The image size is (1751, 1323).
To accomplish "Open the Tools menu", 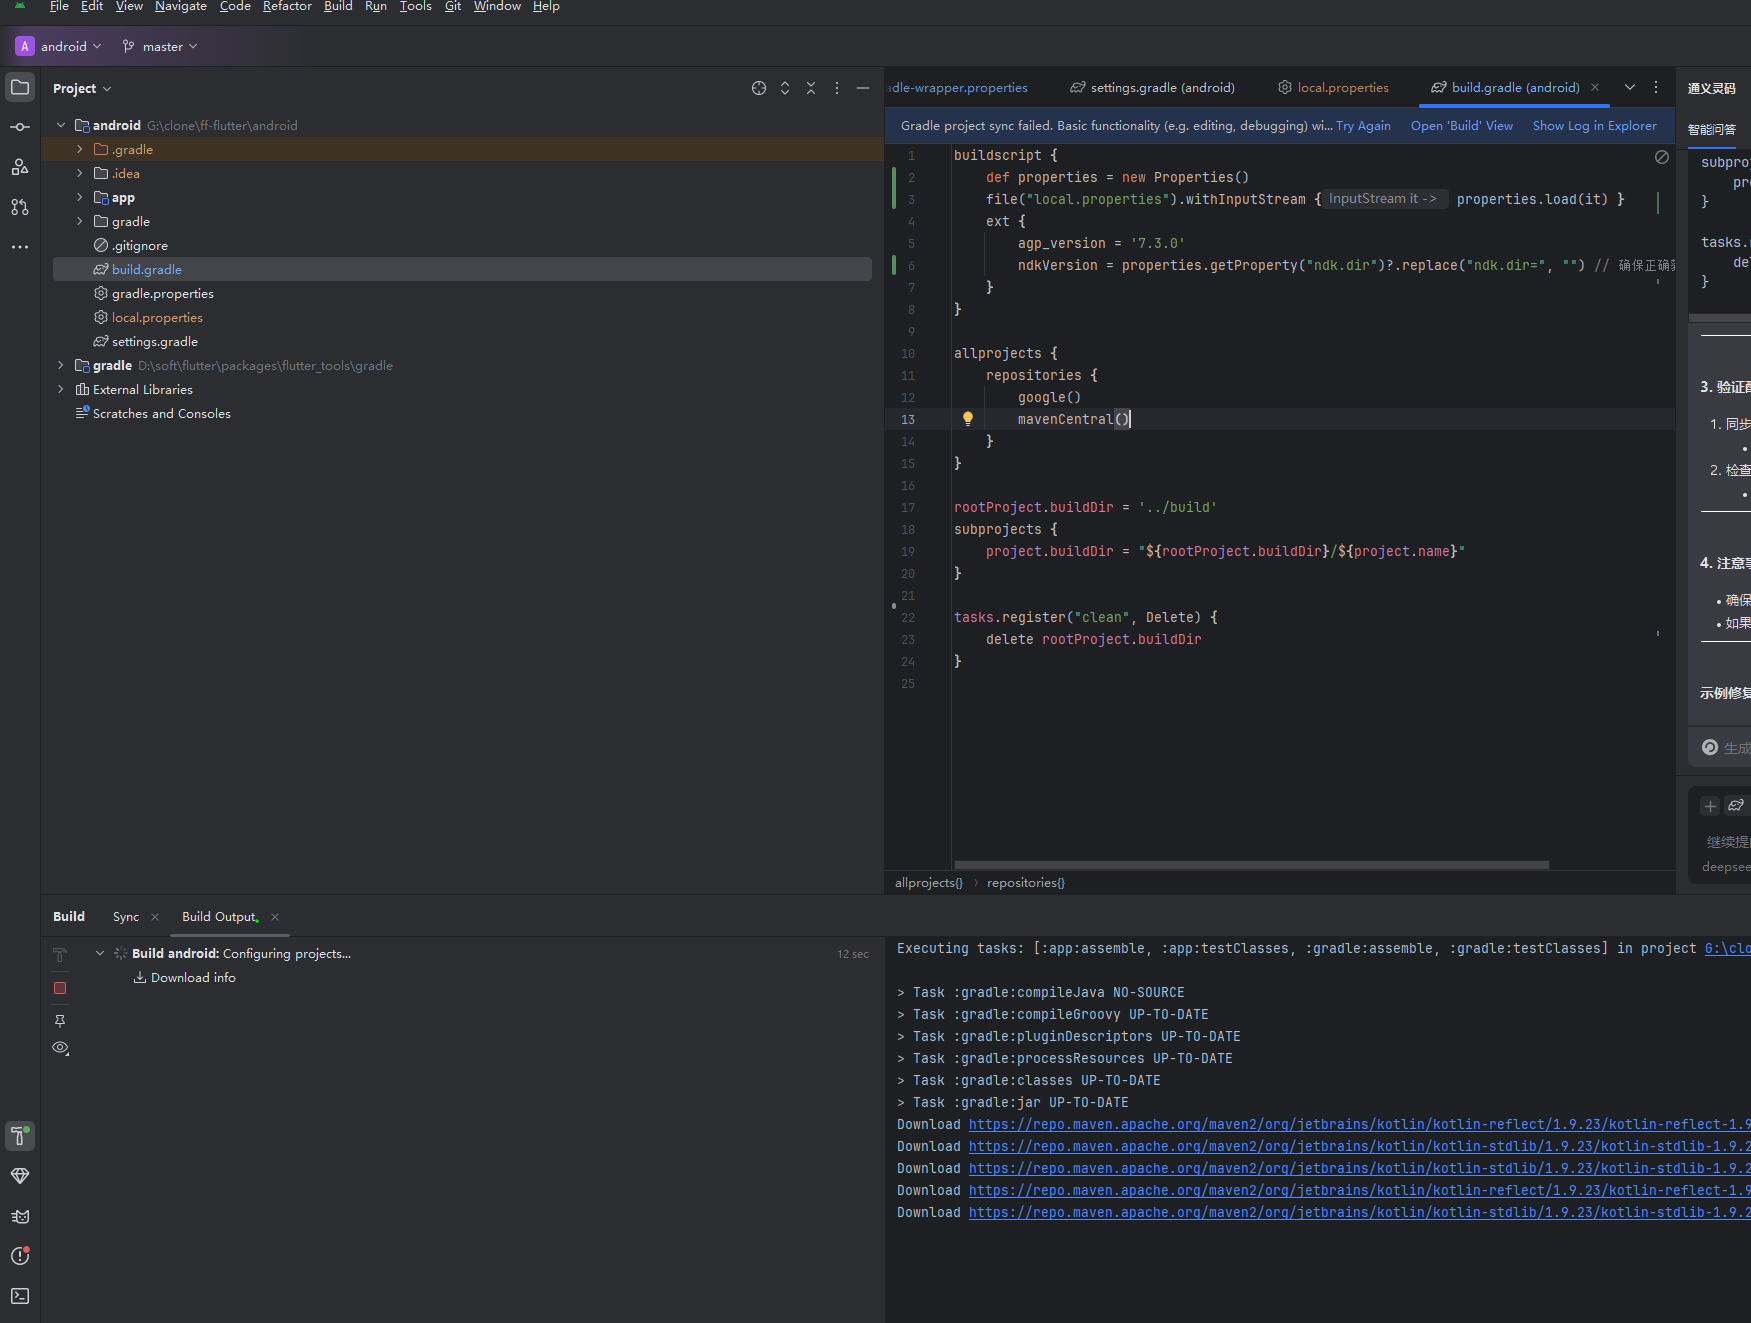I will coord(416,6).
